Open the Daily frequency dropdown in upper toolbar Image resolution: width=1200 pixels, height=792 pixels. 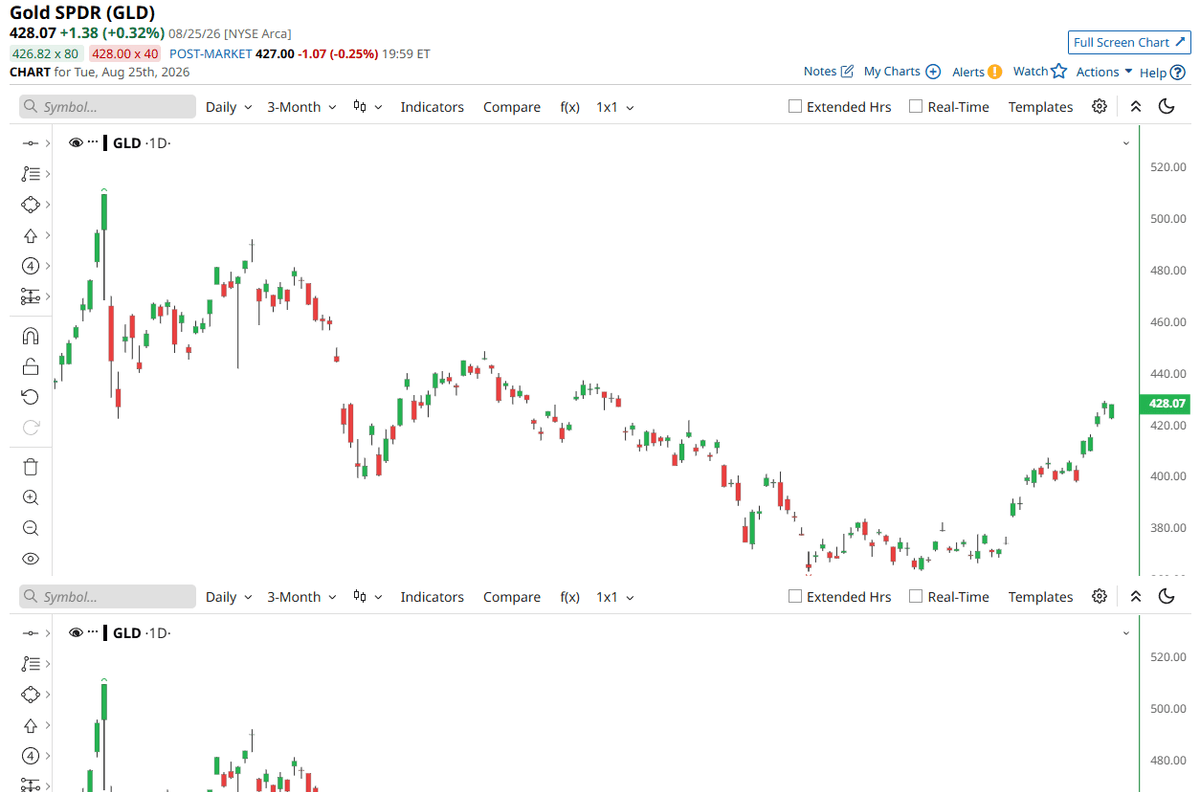(229, 107)
